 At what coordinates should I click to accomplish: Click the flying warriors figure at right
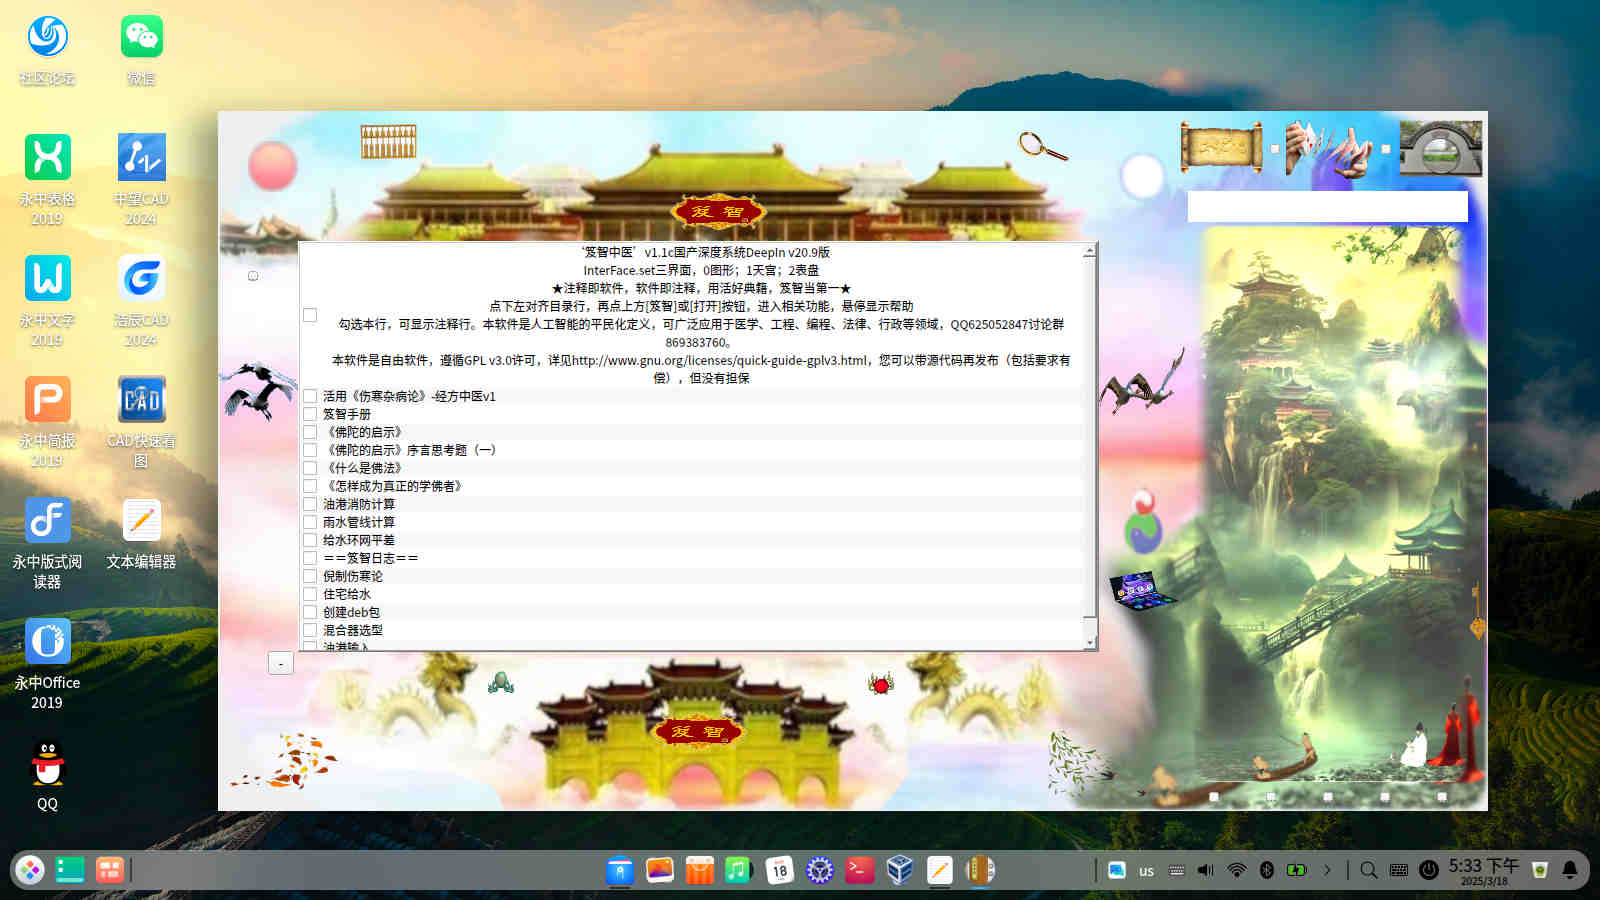click(1143, 382)
